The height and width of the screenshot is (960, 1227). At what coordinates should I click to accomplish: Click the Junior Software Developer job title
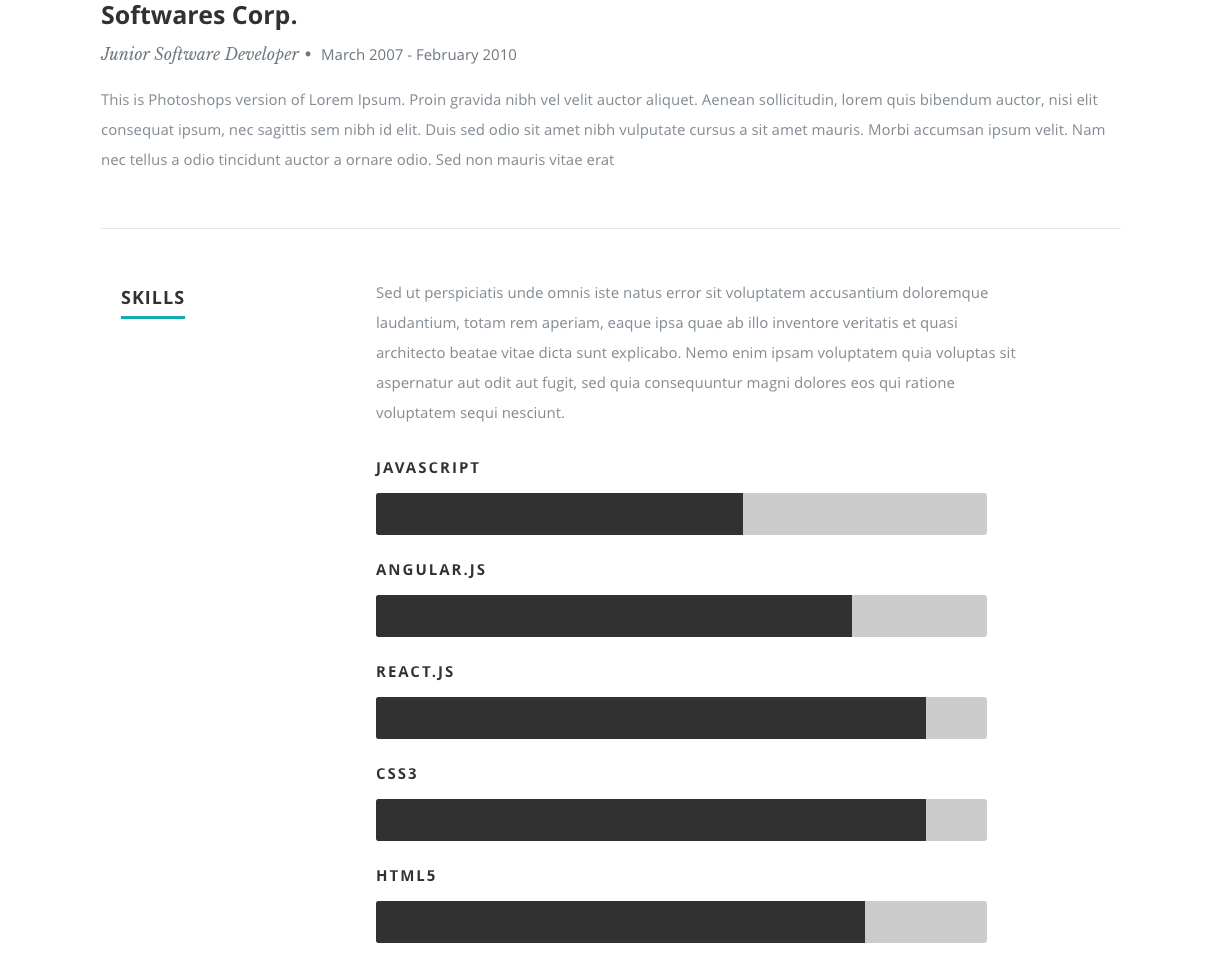click(200, 54)
